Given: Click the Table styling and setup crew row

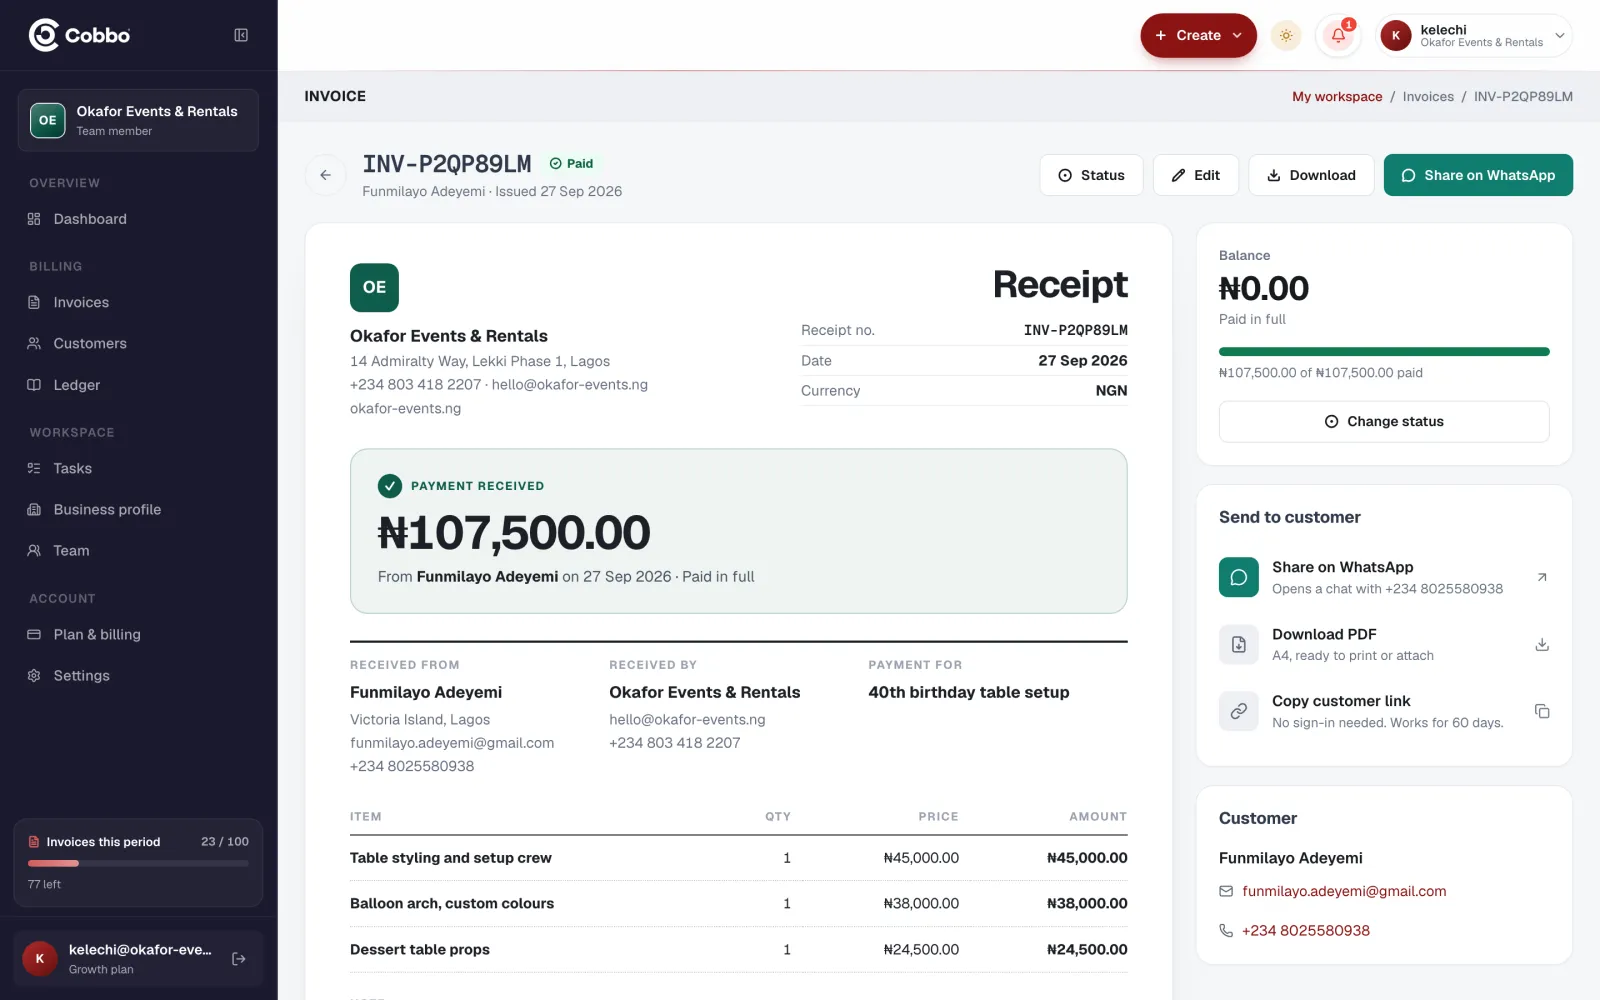Looking at the screenshot, I should point(738,858).
